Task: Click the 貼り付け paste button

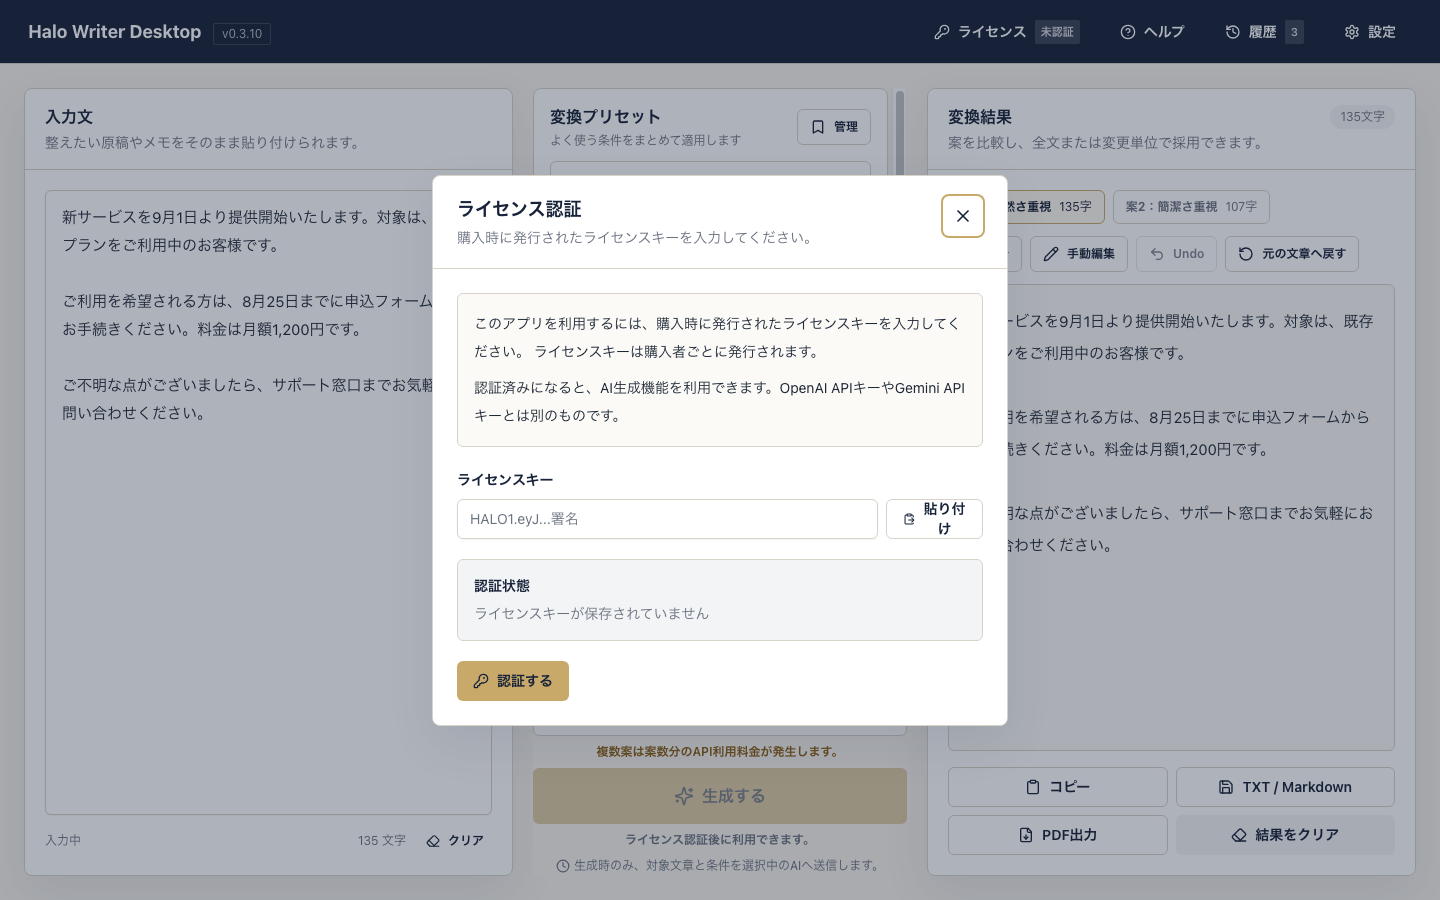Action: [934, 519]
